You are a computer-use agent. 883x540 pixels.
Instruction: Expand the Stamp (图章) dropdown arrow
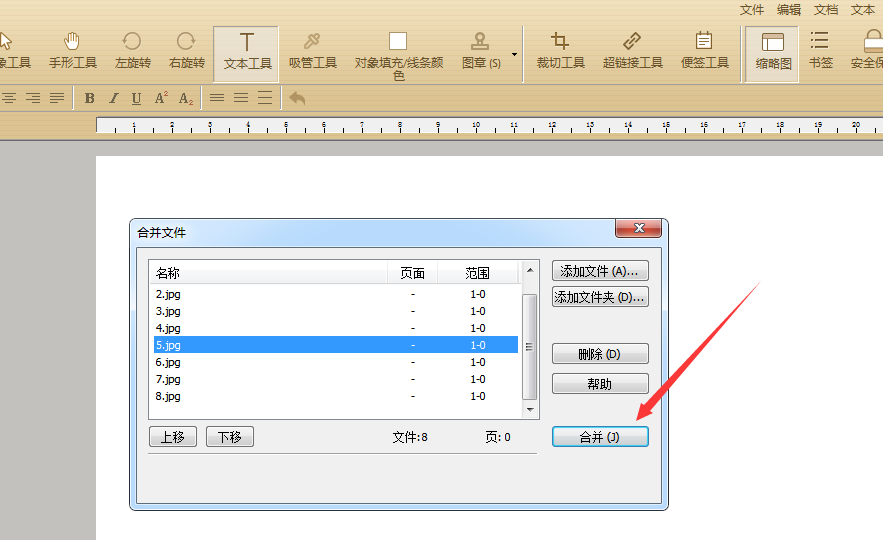(x=515, y=54)
